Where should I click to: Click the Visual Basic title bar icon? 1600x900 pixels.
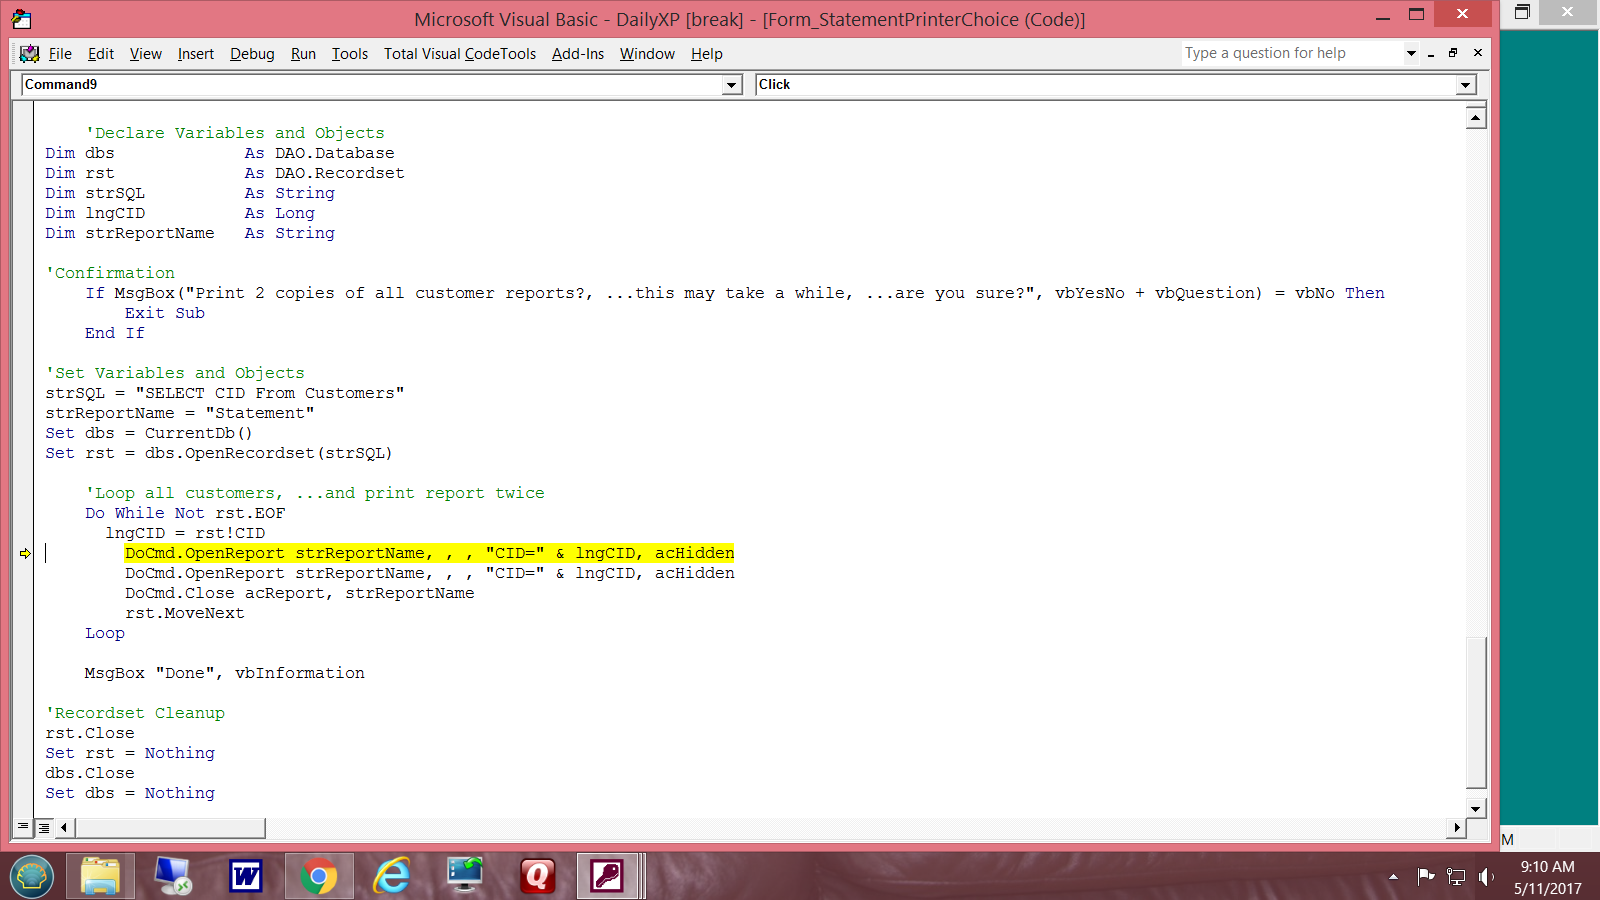[21, 19]
